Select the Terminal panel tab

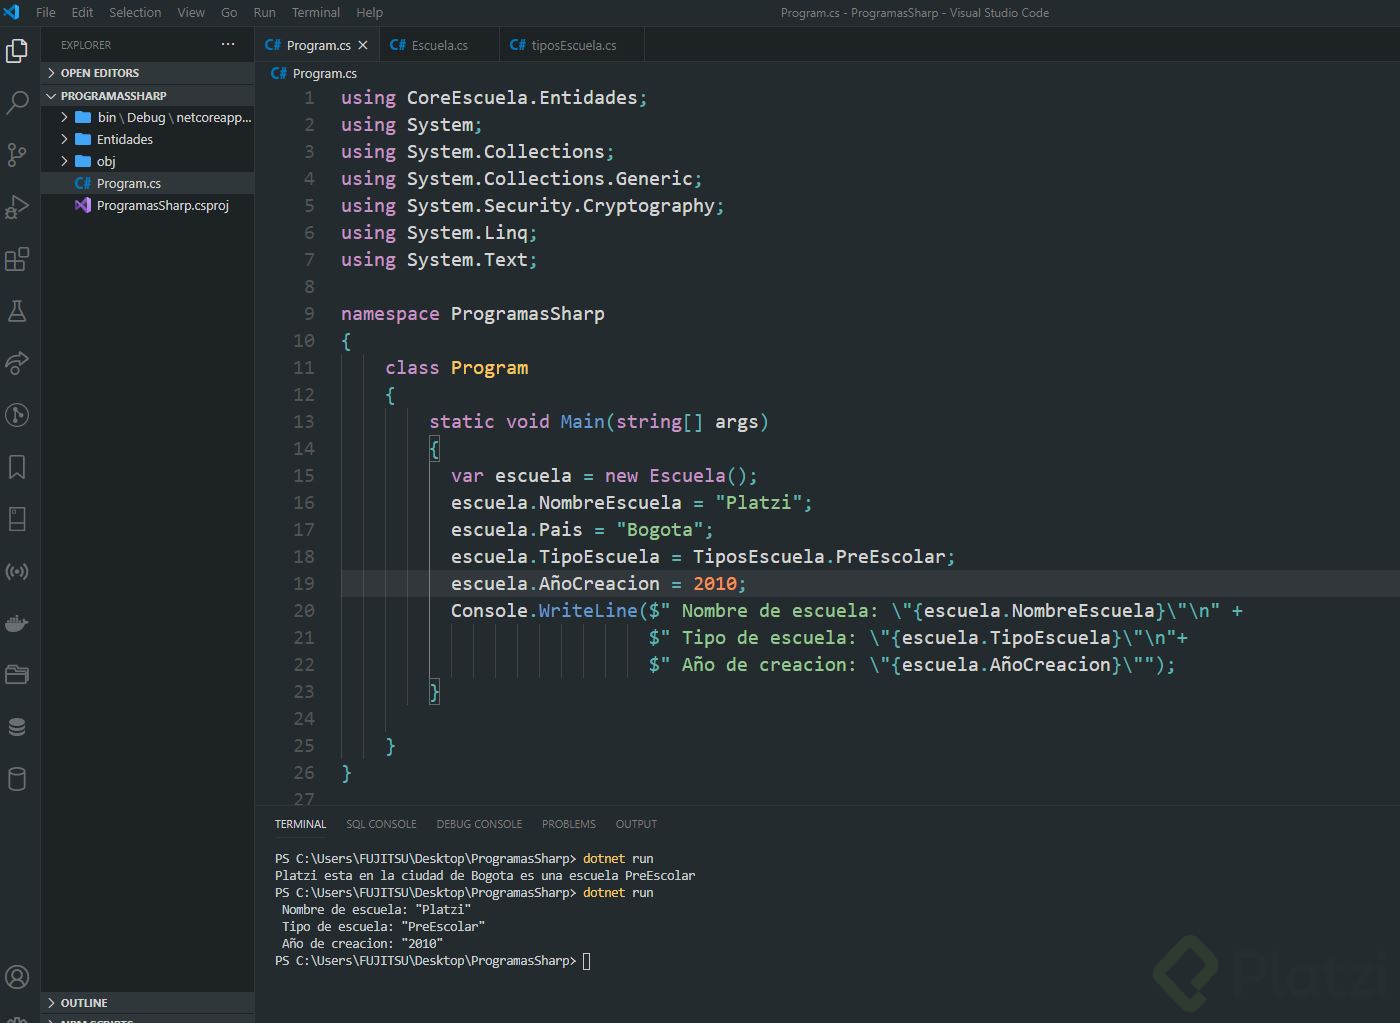pyautogui.click(x=300, y=824)
